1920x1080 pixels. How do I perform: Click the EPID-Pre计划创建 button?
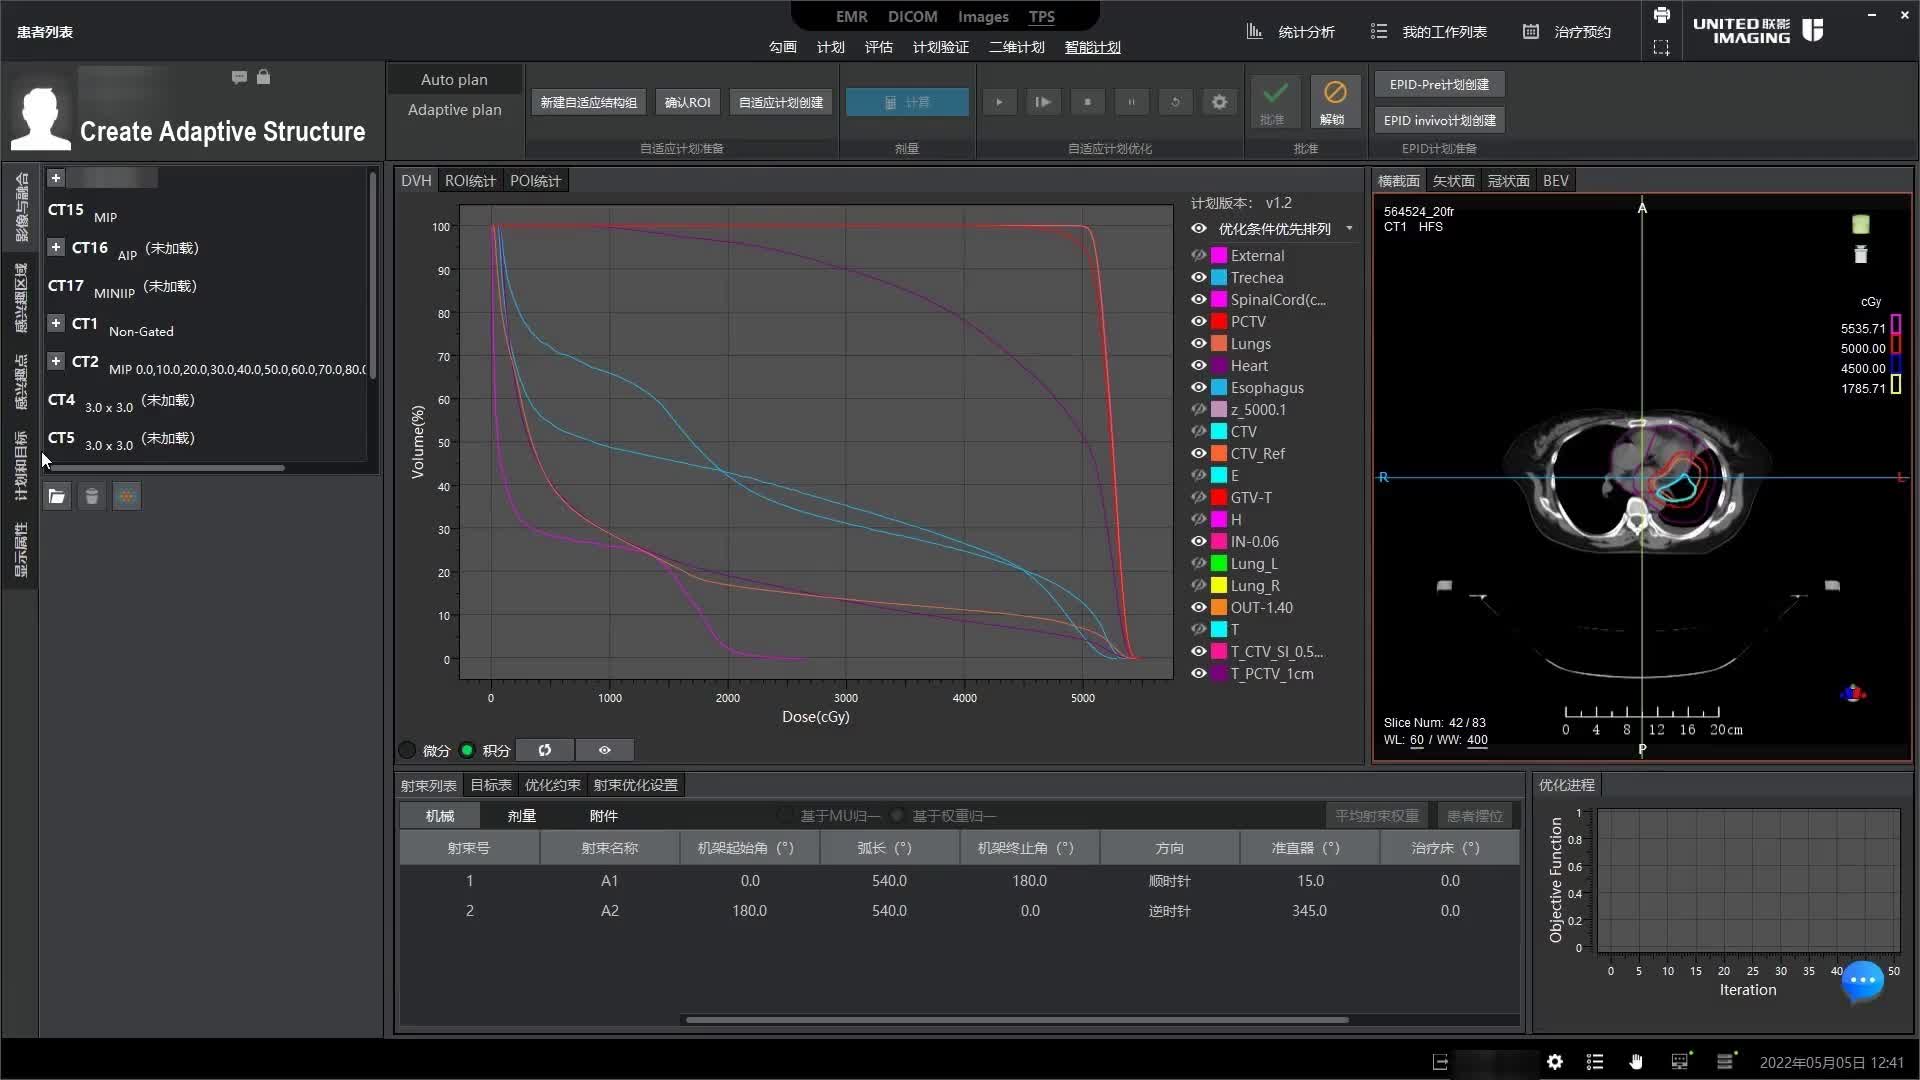[x=1439, y=85]
